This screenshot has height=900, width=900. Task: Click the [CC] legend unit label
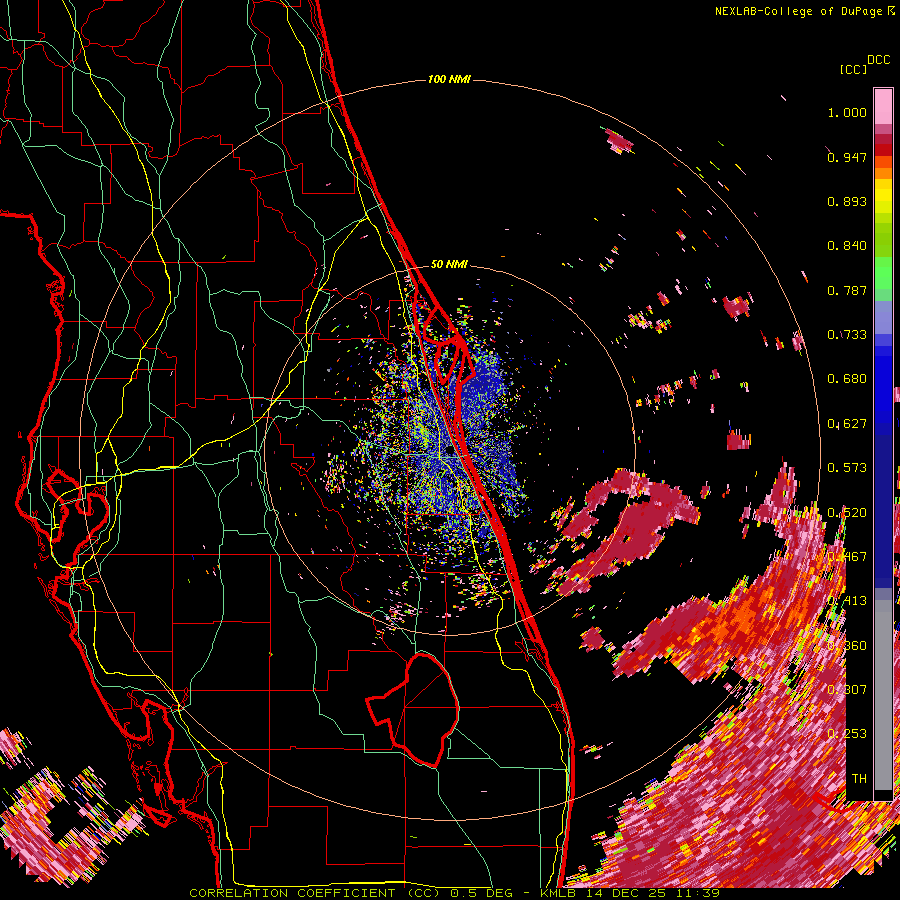tap(853, 69)
